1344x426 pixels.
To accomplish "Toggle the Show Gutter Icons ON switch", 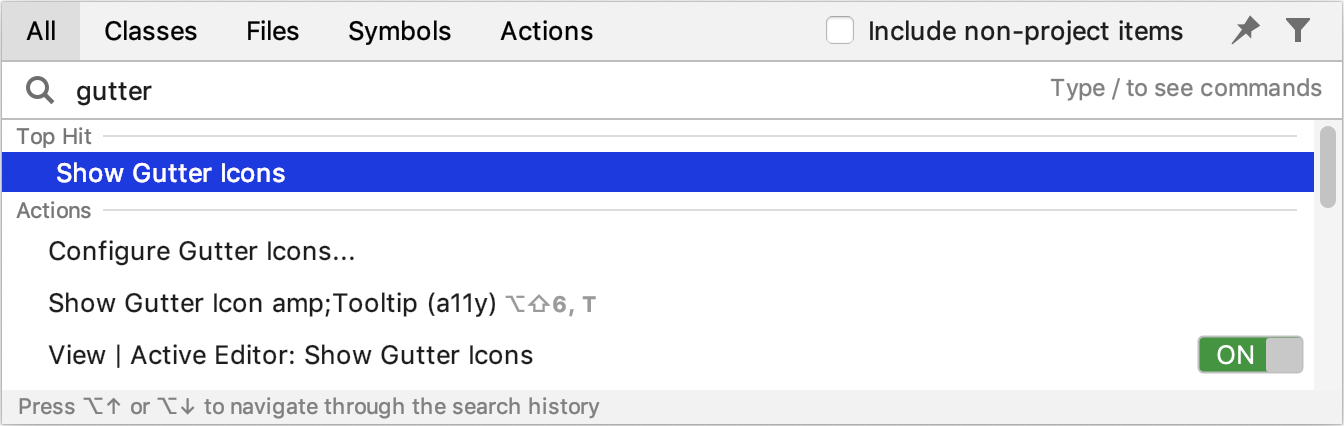I will 1250,355.
